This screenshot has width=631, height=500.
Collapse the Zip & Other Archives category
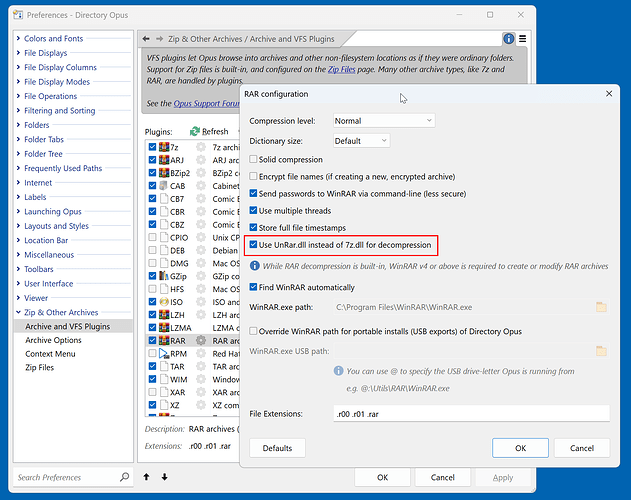18,312
